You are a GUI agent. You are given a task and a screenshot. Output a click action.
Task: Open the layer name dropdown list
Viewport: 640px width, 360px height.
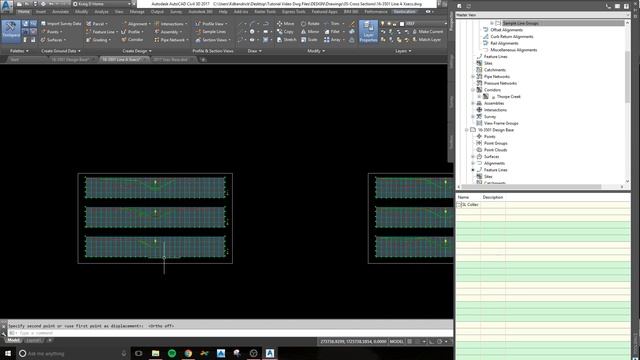445,24
